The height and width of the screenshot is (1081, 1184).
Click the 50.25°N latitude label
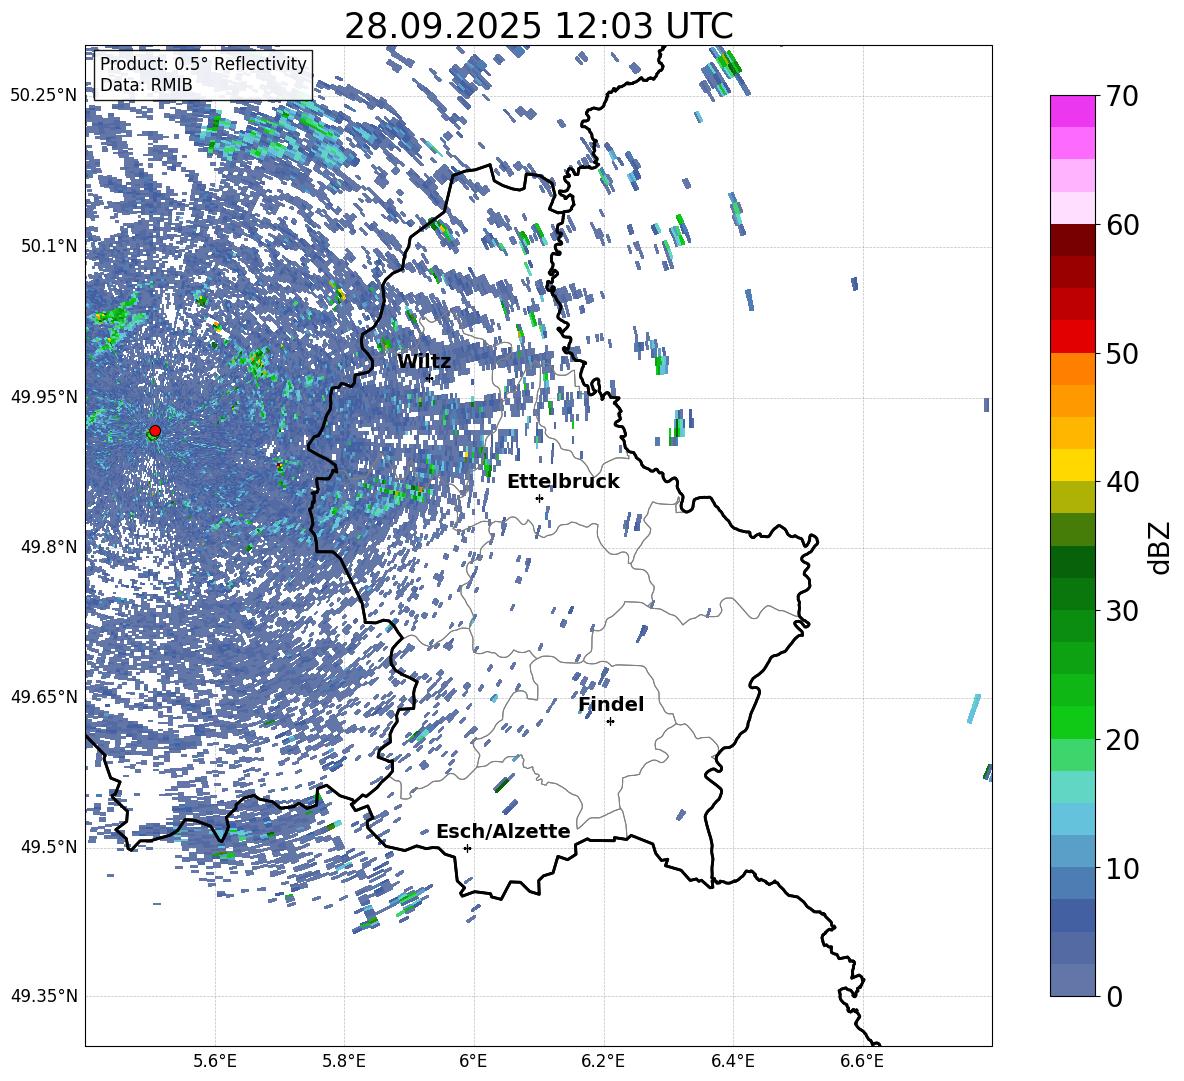tap(44, 95)
